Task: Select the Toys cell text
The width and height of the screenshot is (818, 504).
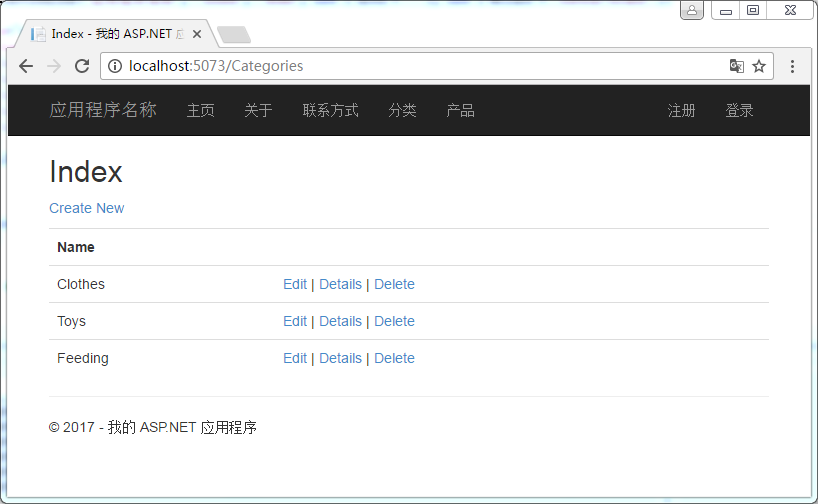Action: 71,321
